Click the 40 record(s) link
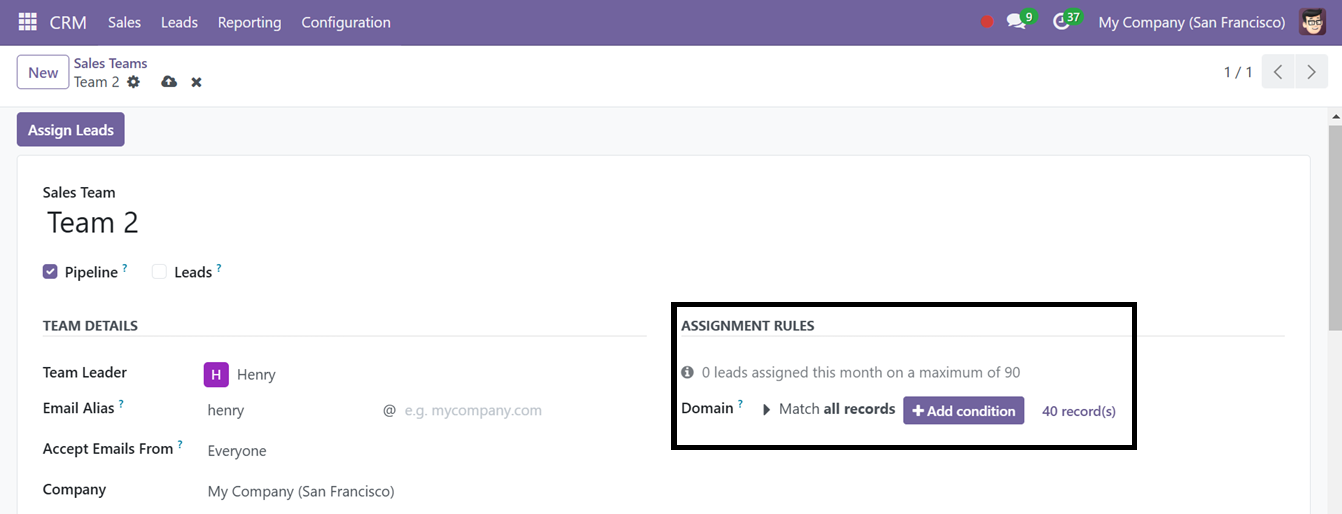The height and width of the screenshot is (514, 1342). click(x=1079, y=411)
